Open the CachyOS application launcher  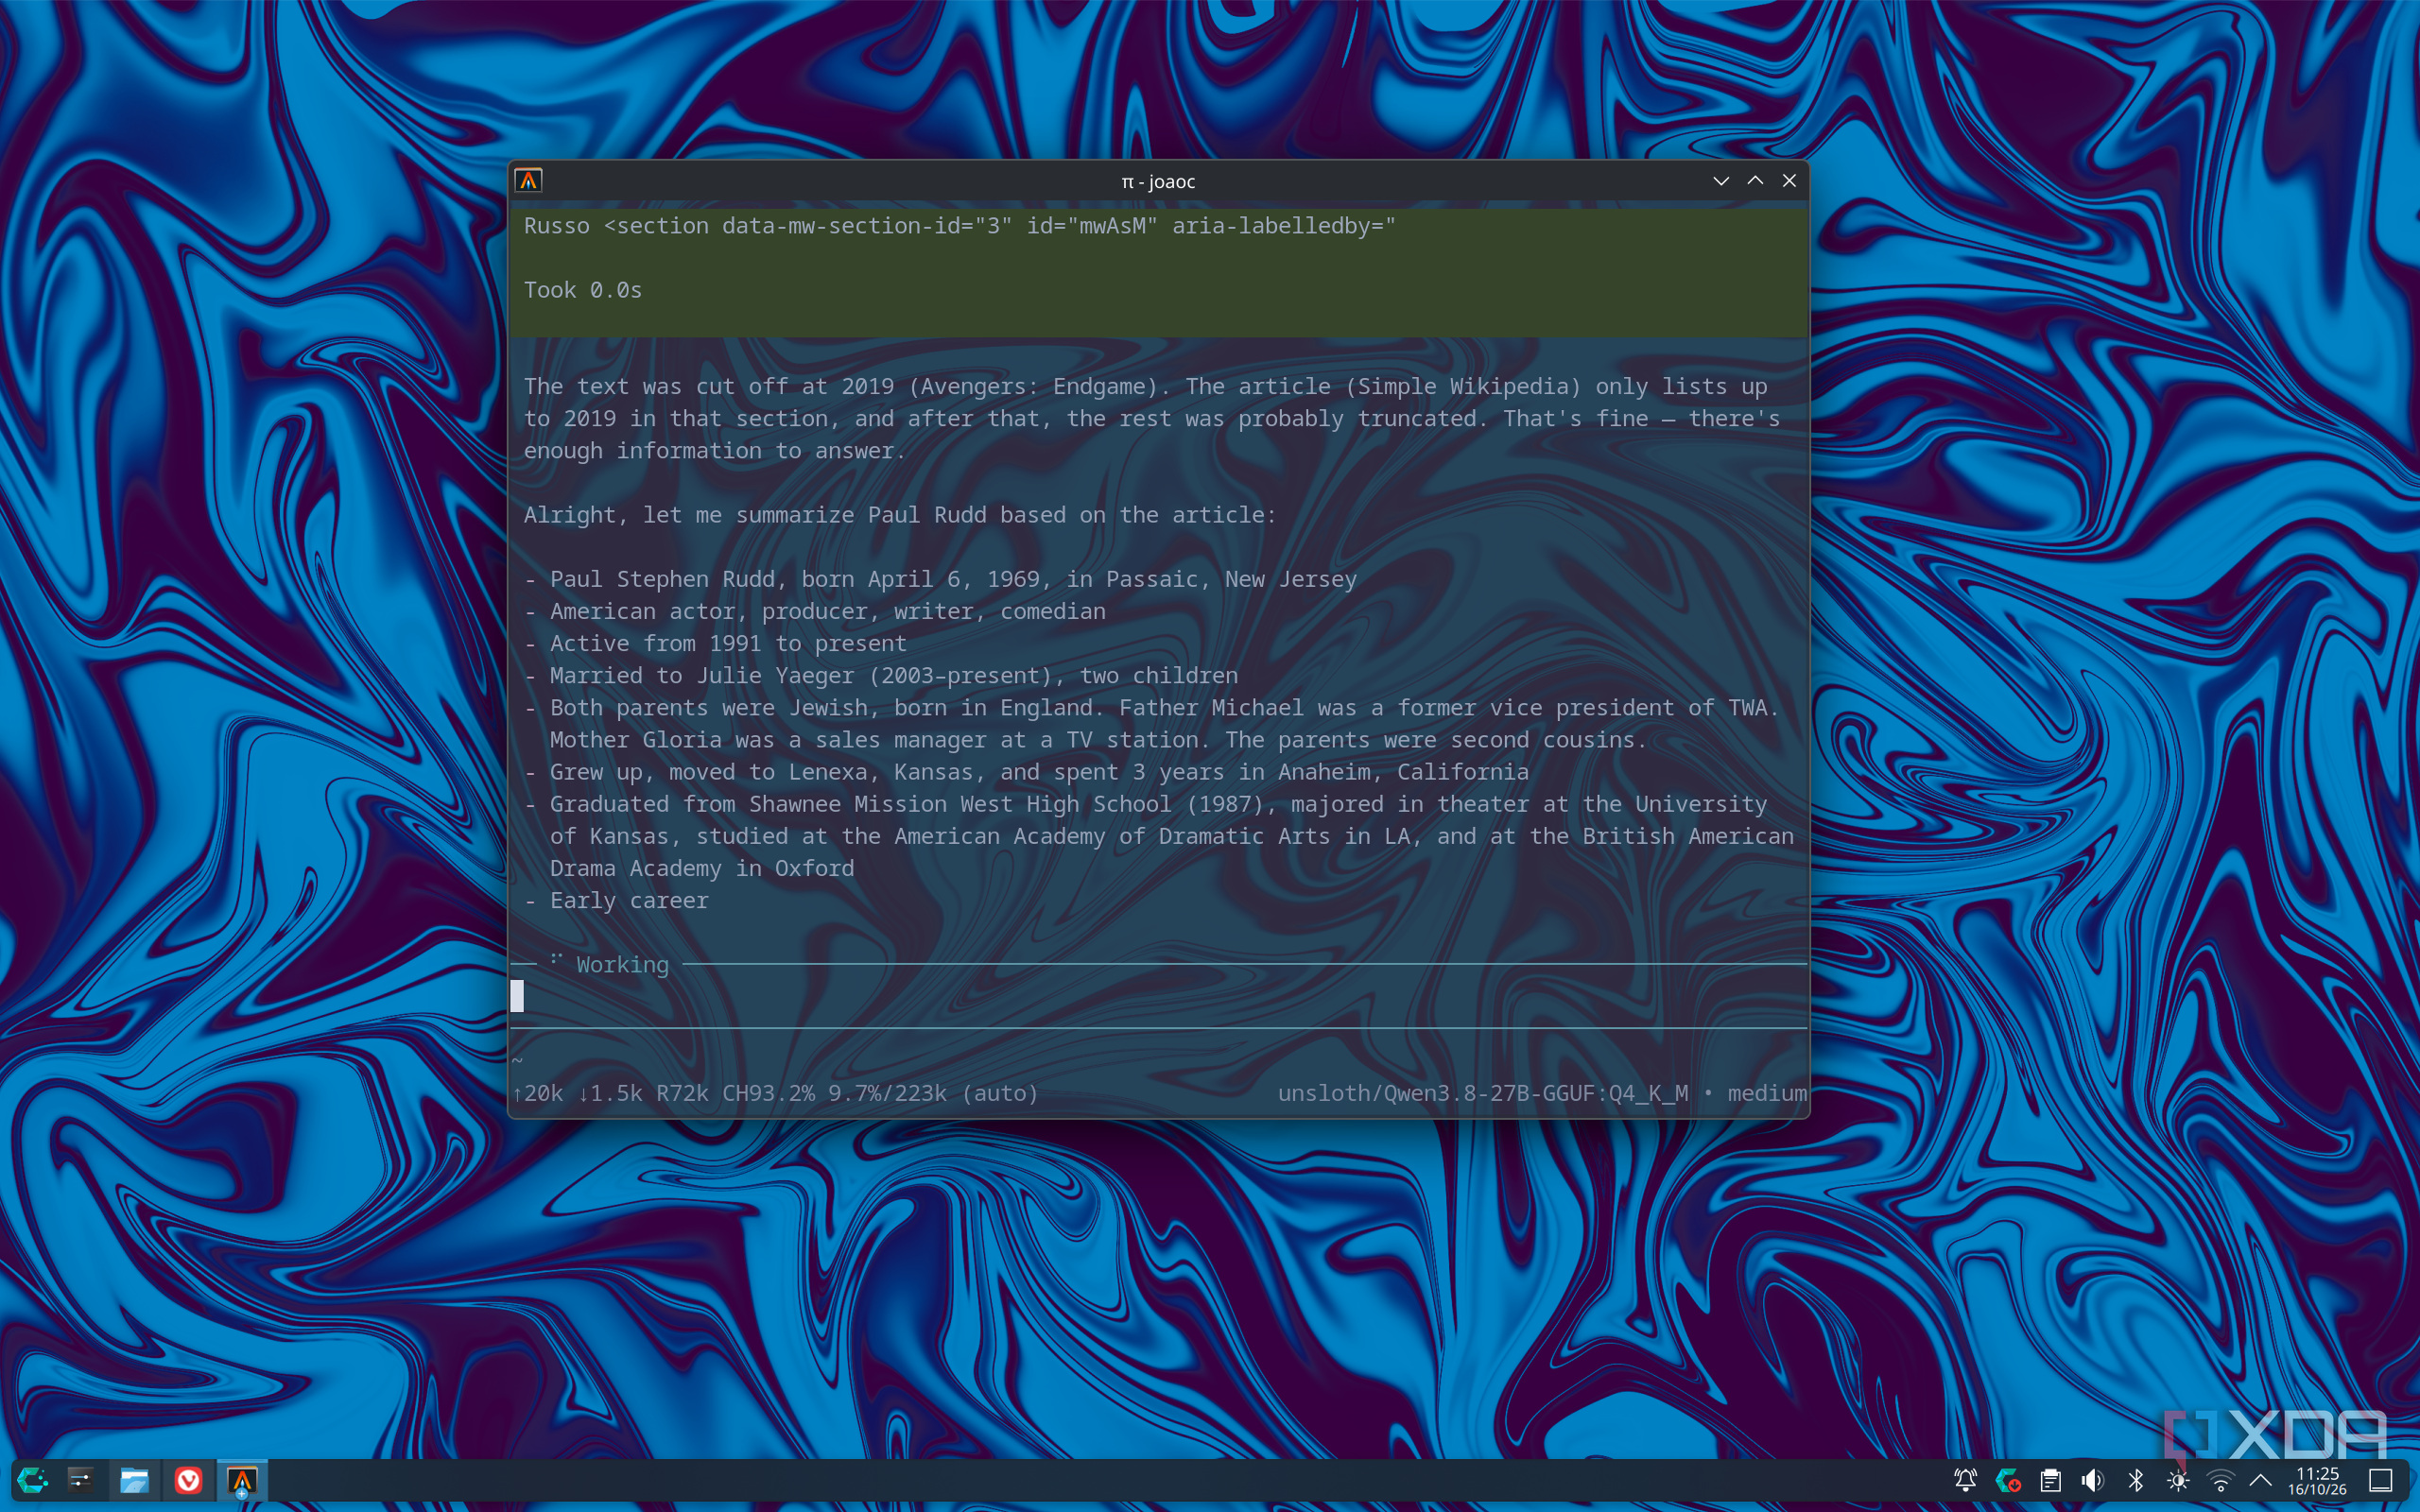pos(33,1480)
